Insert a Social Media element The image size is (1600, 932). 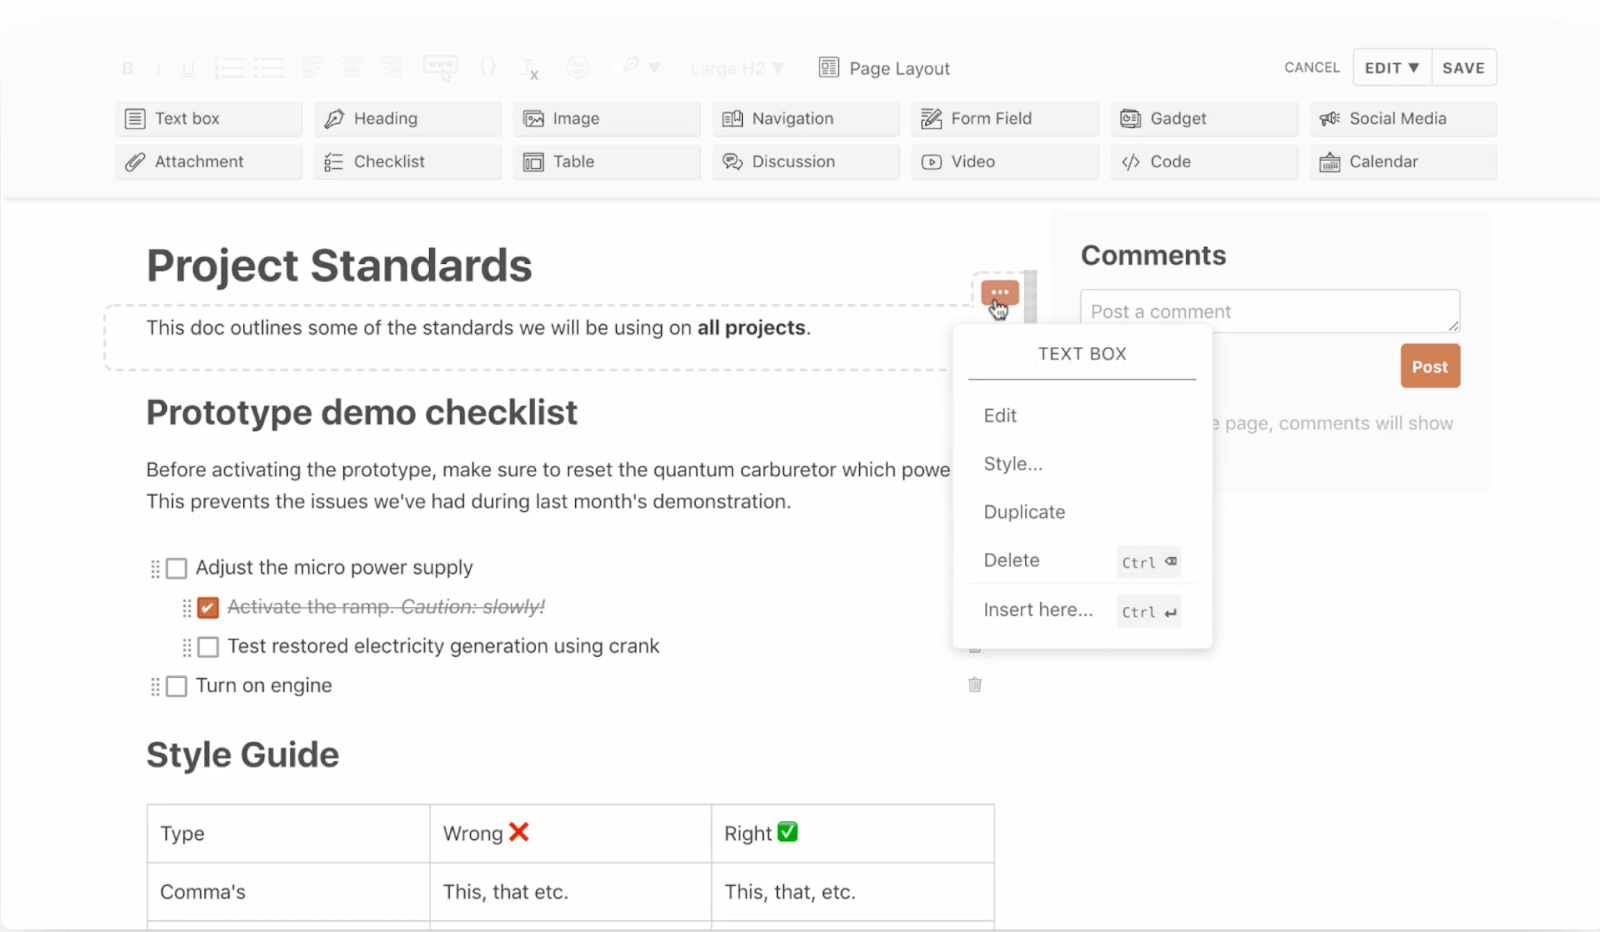click(1402, 118)
